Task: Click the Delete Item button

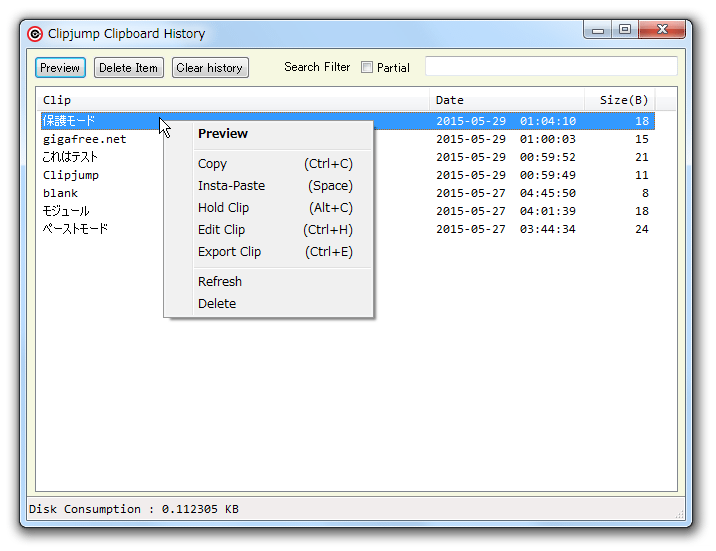Action: pos(129,68)
